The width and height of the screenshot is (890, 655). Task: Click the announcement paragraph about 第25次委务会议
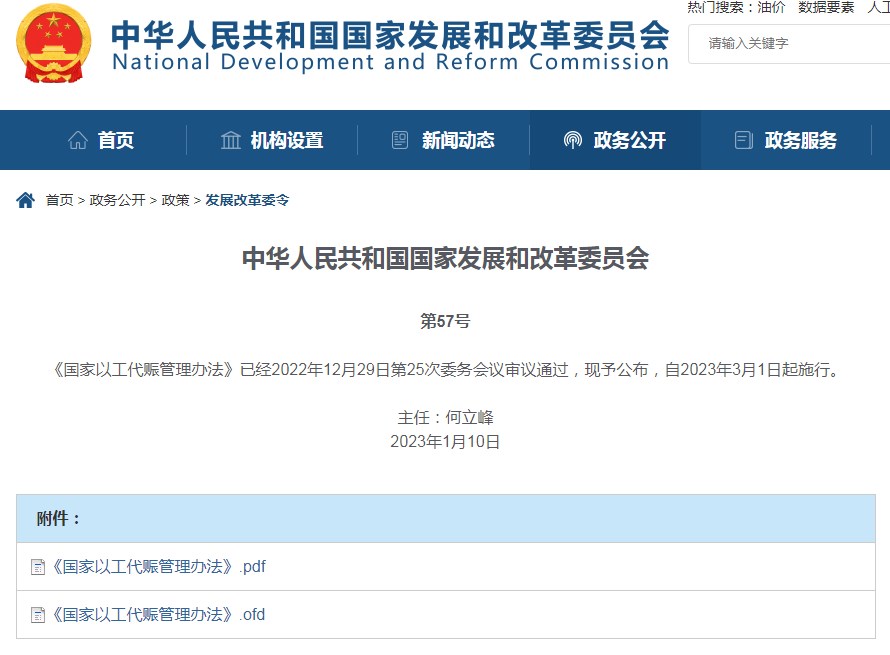pos(446,370)
